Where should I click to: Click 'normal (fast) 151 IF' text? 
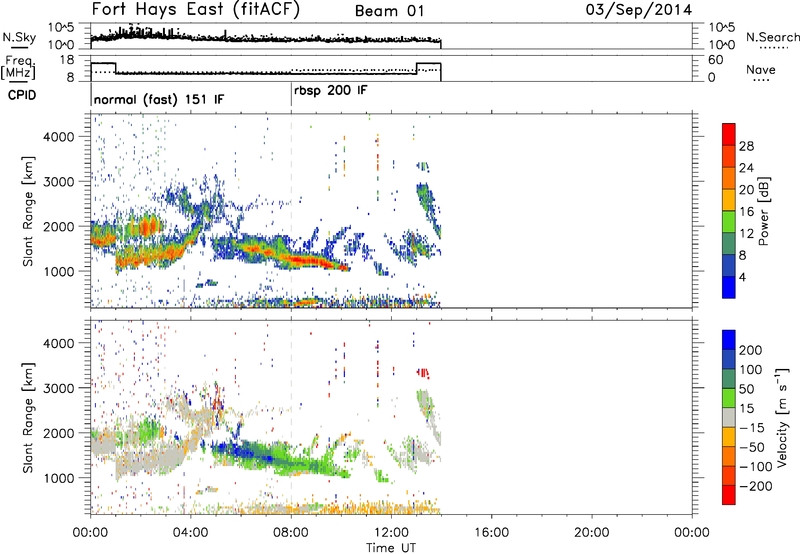point(159,99)
